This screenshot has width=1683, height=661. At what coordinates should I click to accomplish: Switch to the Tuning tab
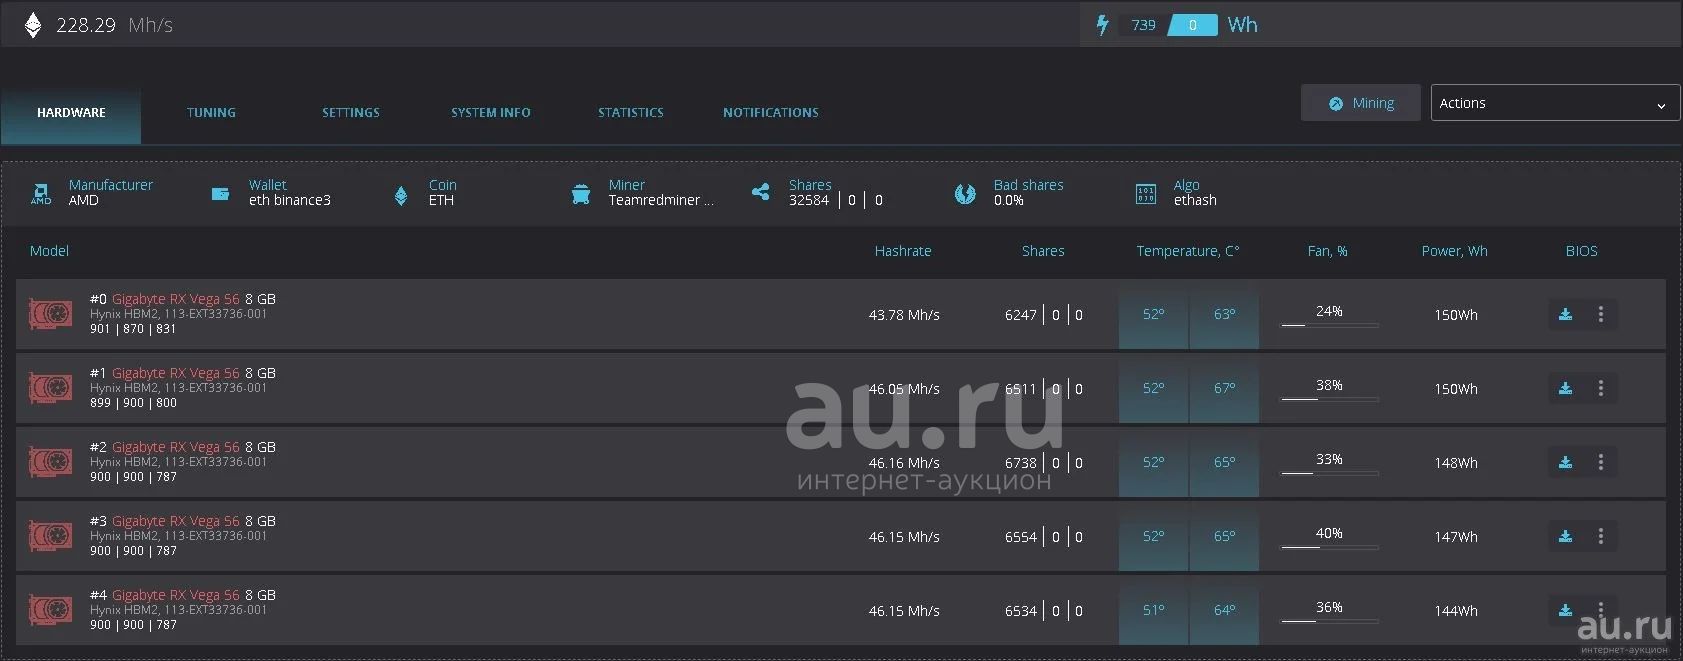click(211, 113)
